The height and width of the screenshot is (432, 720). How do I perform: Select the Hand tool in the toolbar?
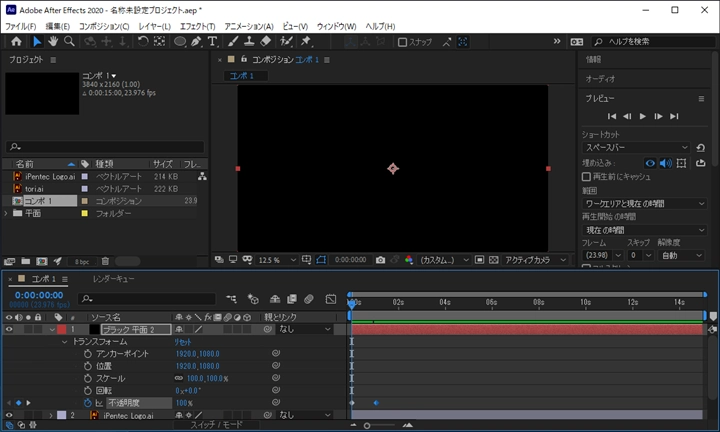53,42
